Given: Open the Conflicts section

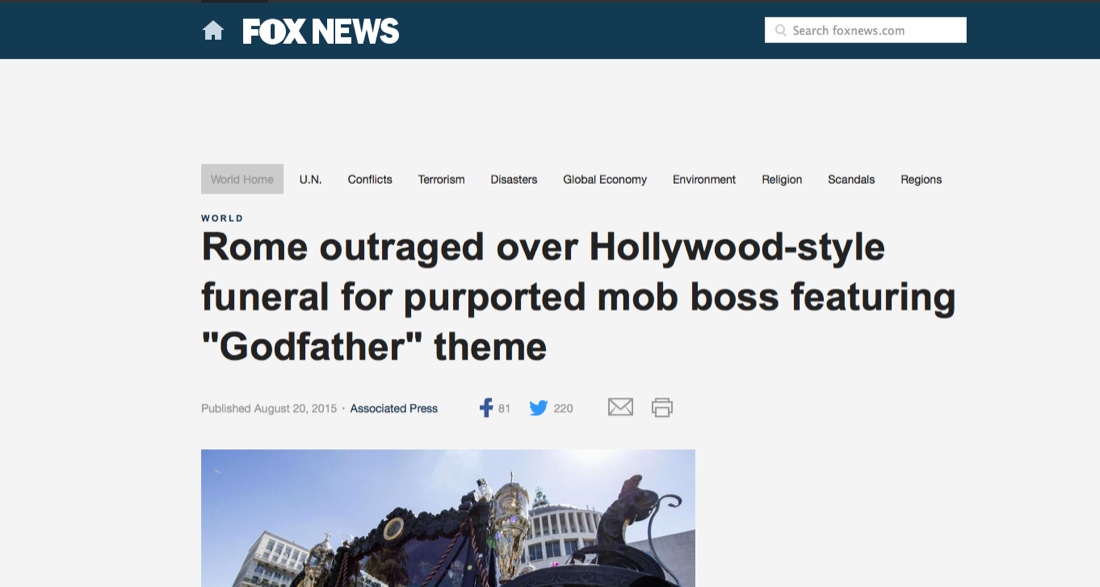Looking at the screenshot, I should [x=370, y=180].
